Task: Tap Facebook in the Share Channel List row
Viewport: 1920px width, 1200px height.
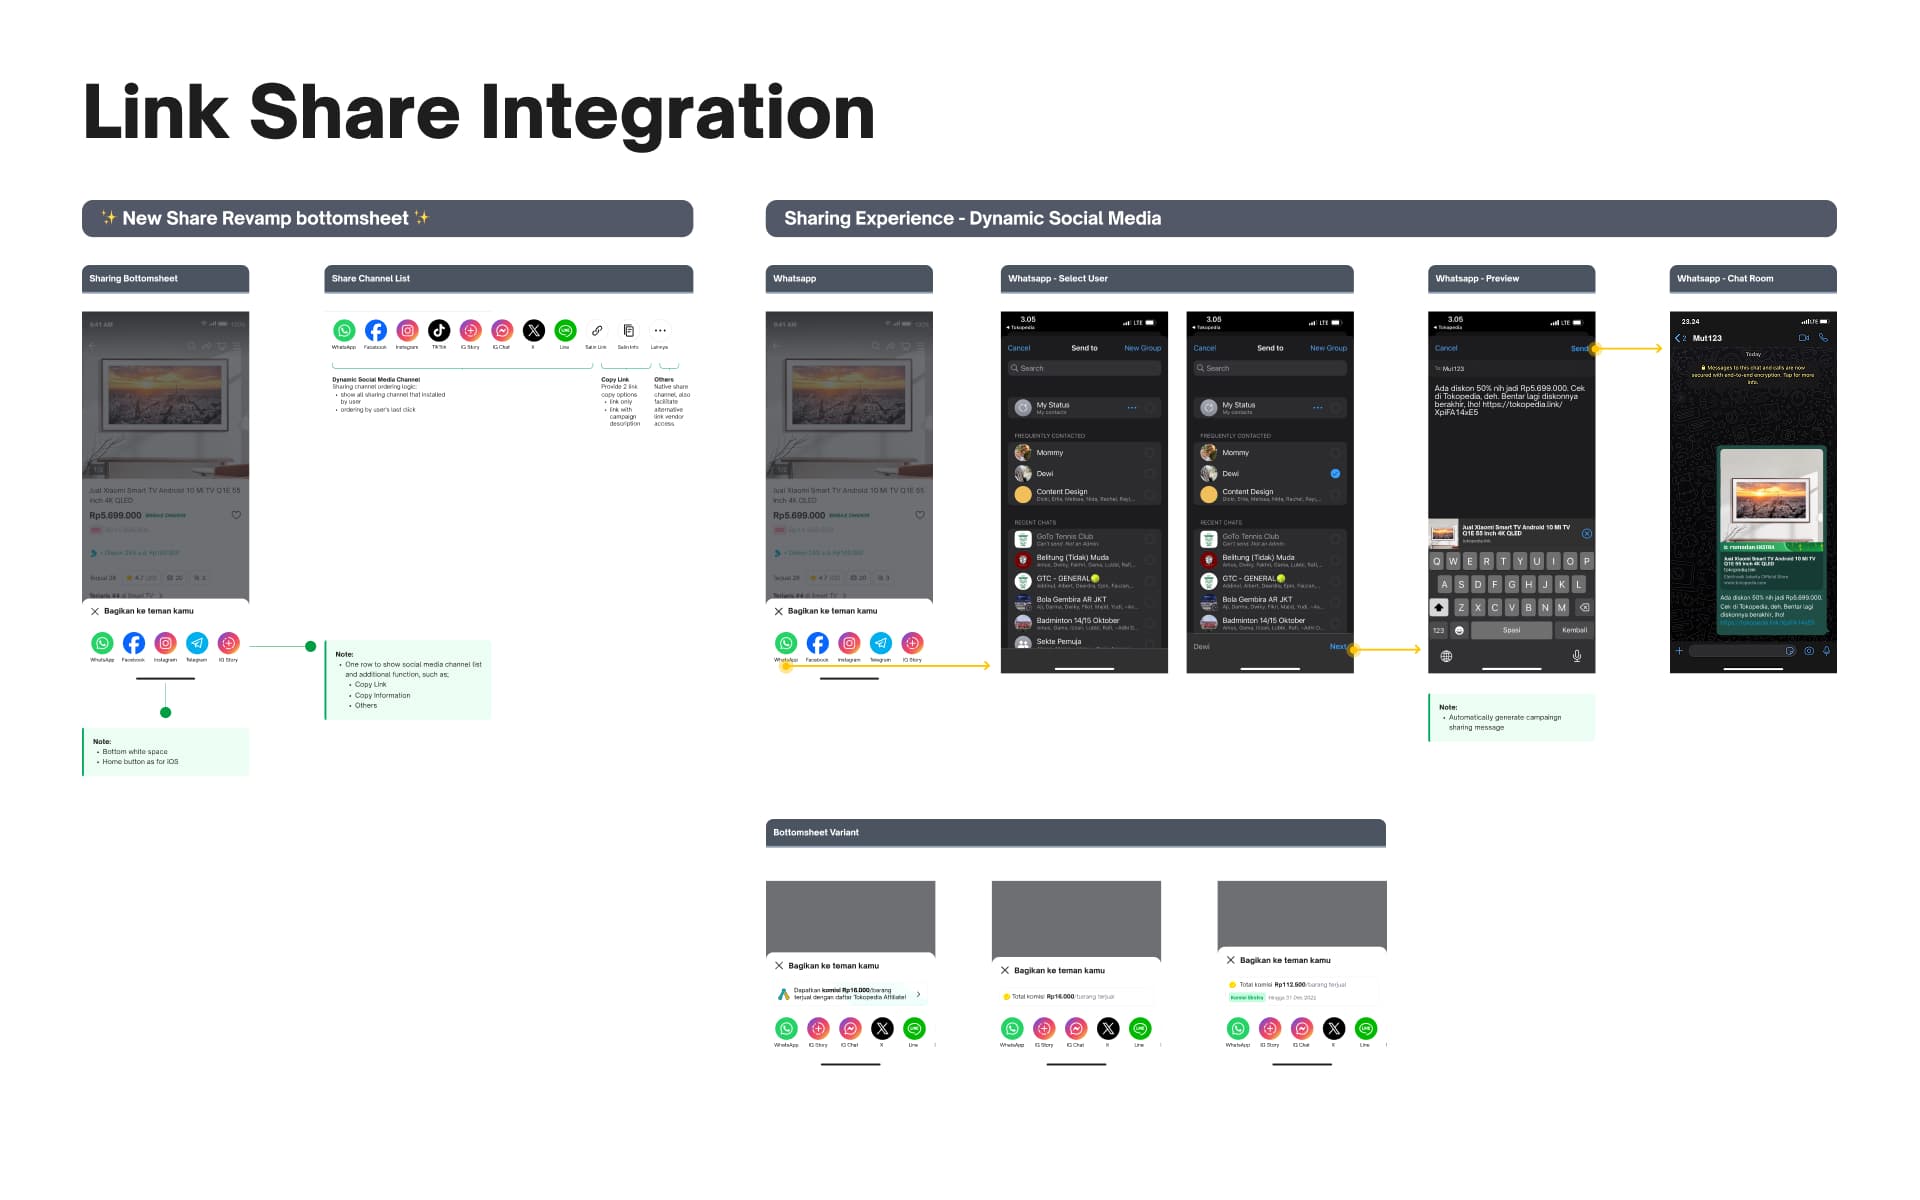Action: coord(376,331)
